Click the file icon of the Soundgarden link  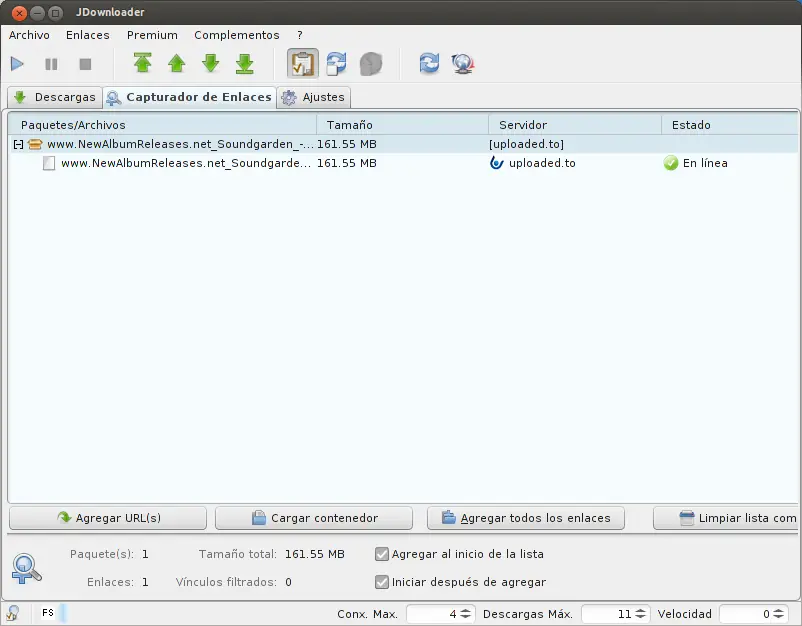pyautogui.click(x=49, y=164)
